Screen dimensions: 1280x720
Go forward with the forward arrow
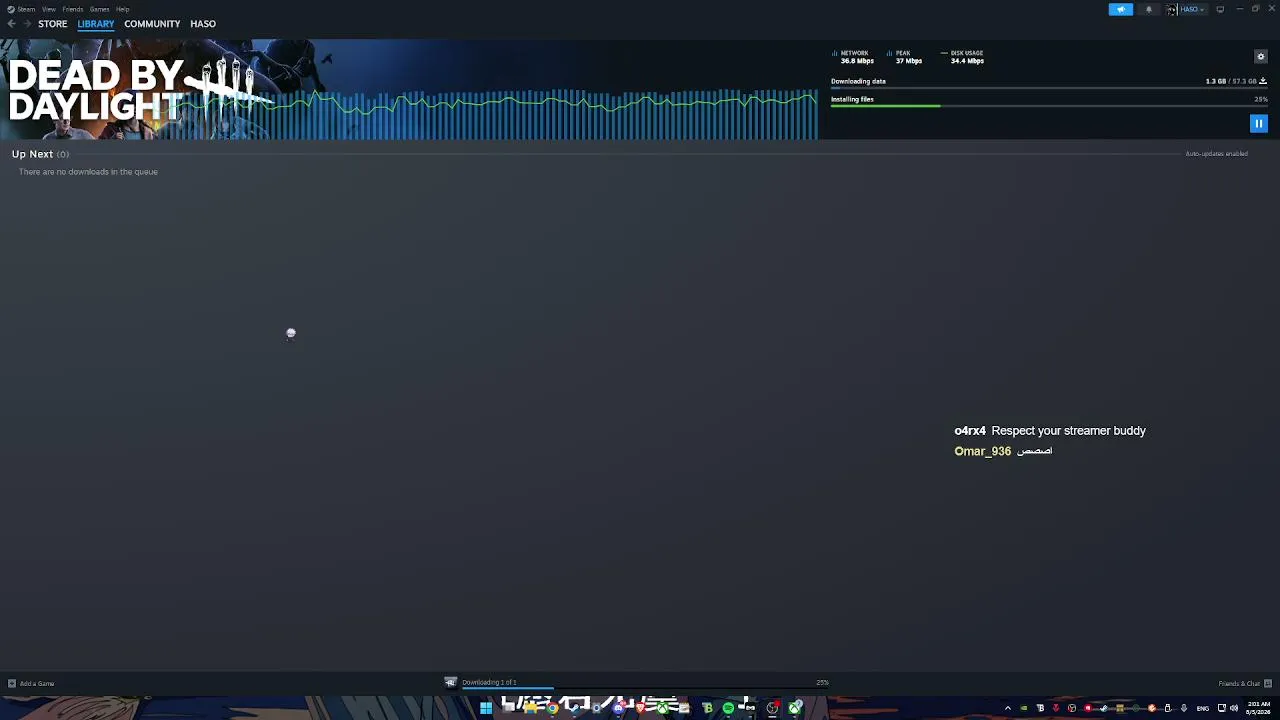pos(27,24)
